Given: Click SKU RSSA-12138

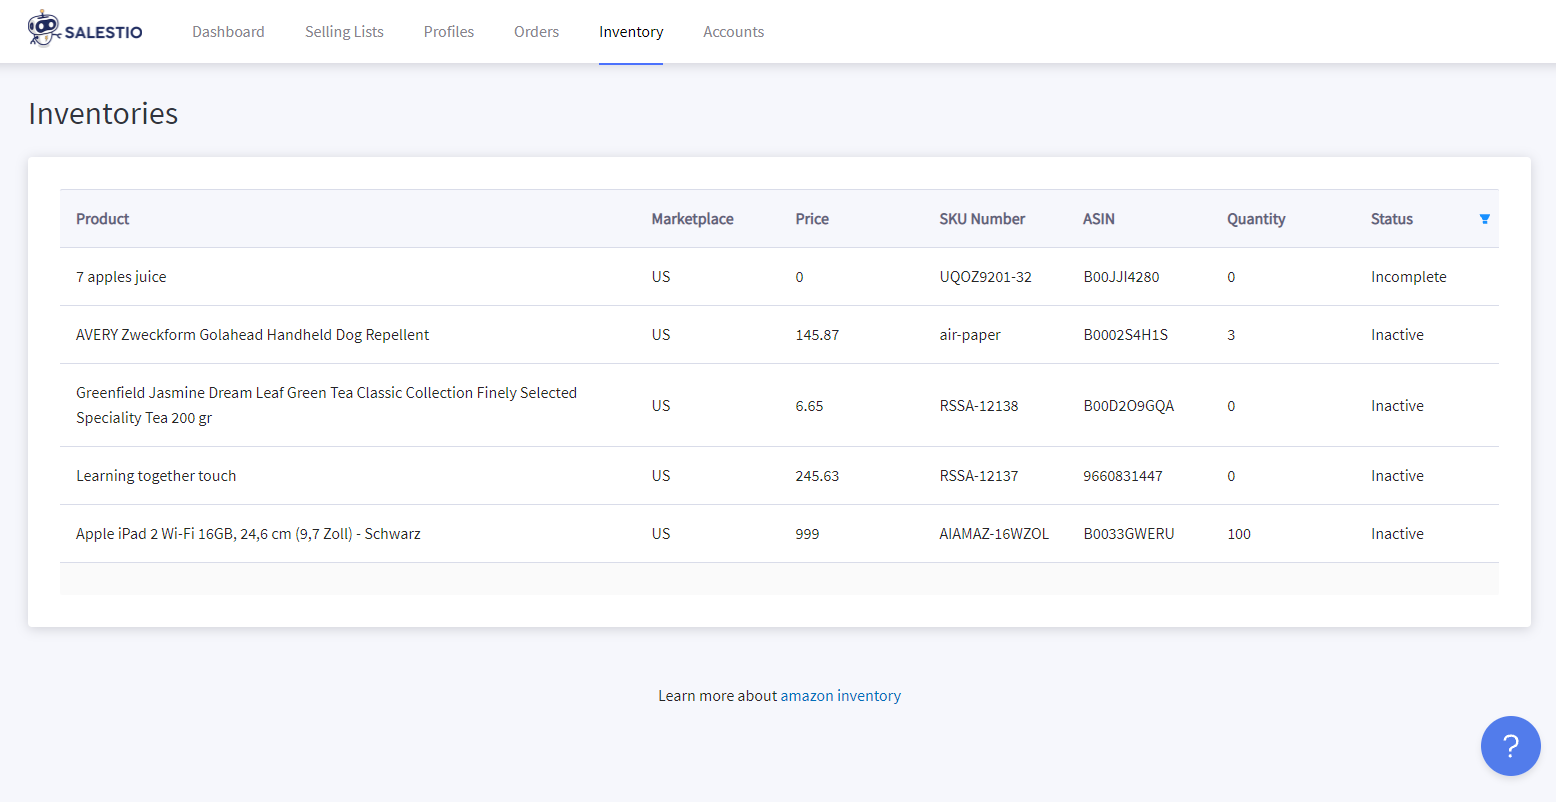Looking at the screenshot, I should (x=979, y=406).
